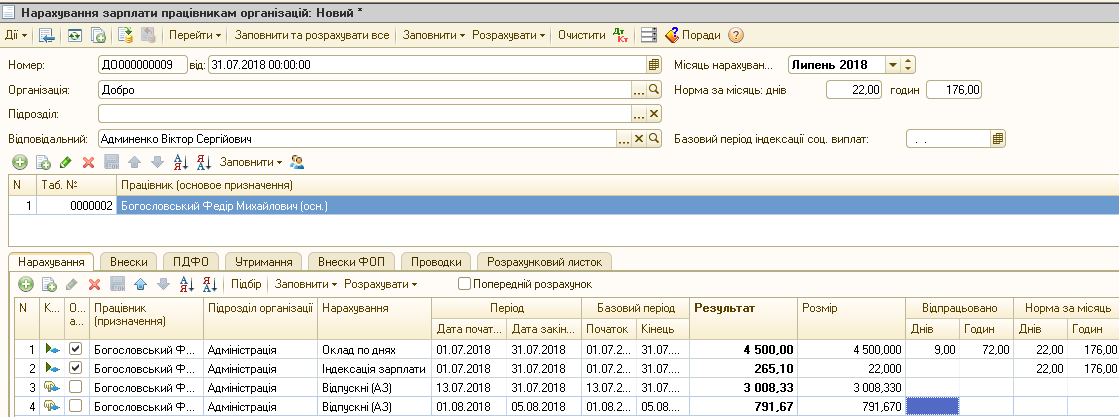
Task: Check the box in Відпускні row starting 01.08.2018
Action: 76,407
